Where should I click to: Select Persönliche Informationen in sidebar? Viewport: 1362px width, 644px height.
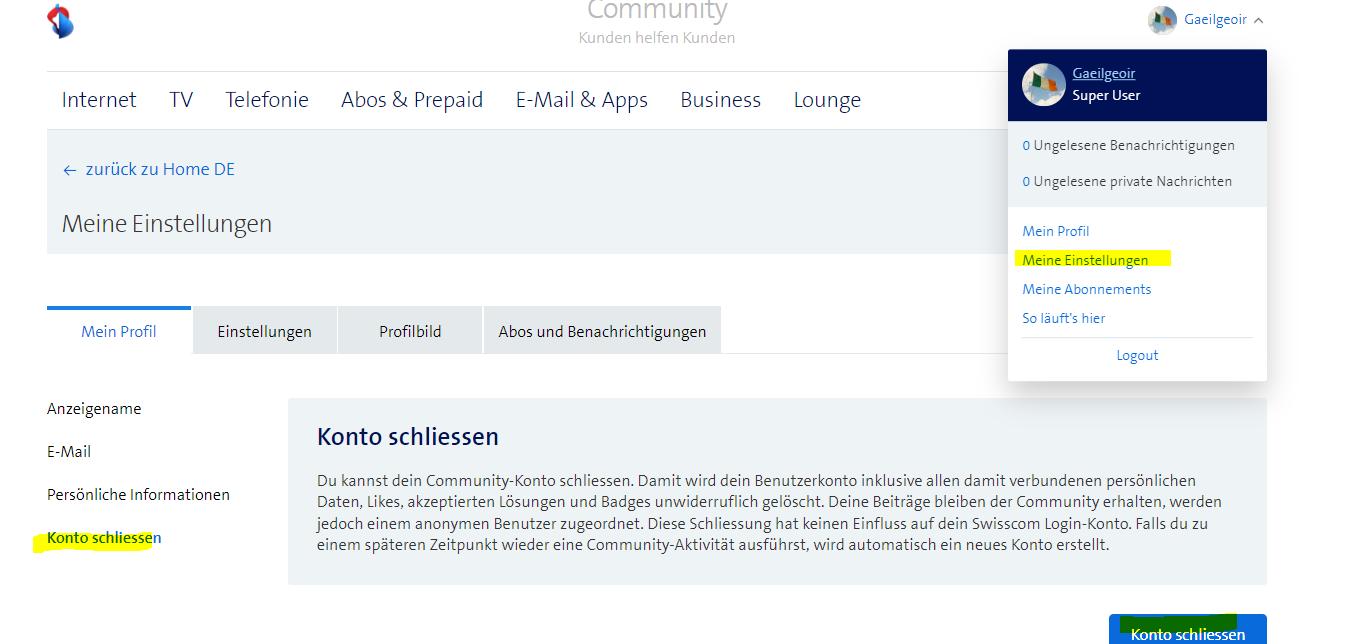tap(138, 495)
